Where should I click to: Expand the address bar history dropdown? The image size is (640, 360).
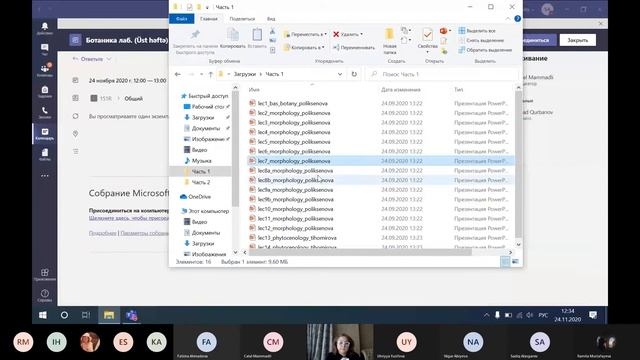pyautogui.click(x=340, y=74)
